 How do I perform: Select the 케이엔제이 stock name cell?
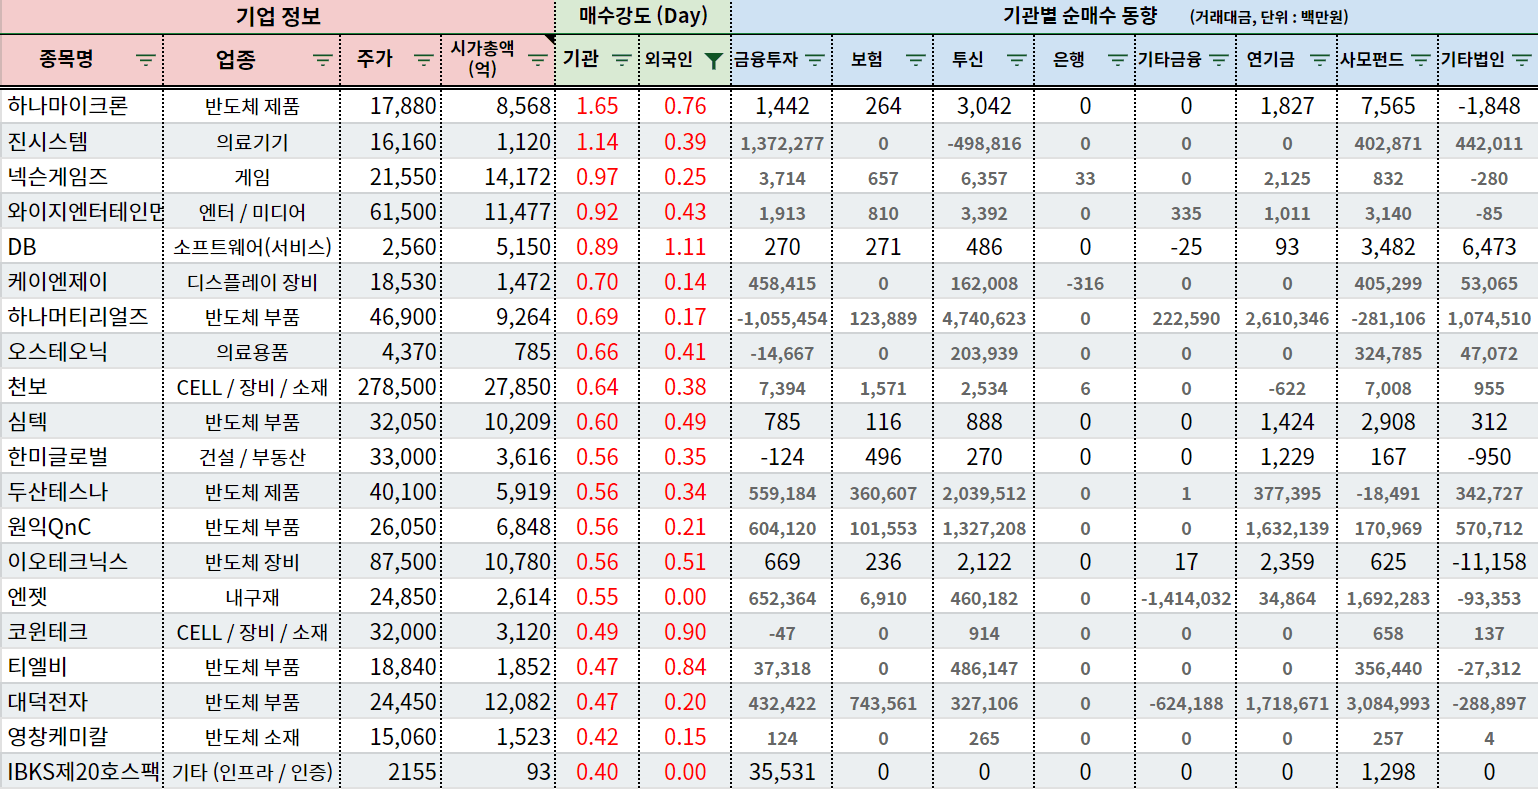(81, 281)
